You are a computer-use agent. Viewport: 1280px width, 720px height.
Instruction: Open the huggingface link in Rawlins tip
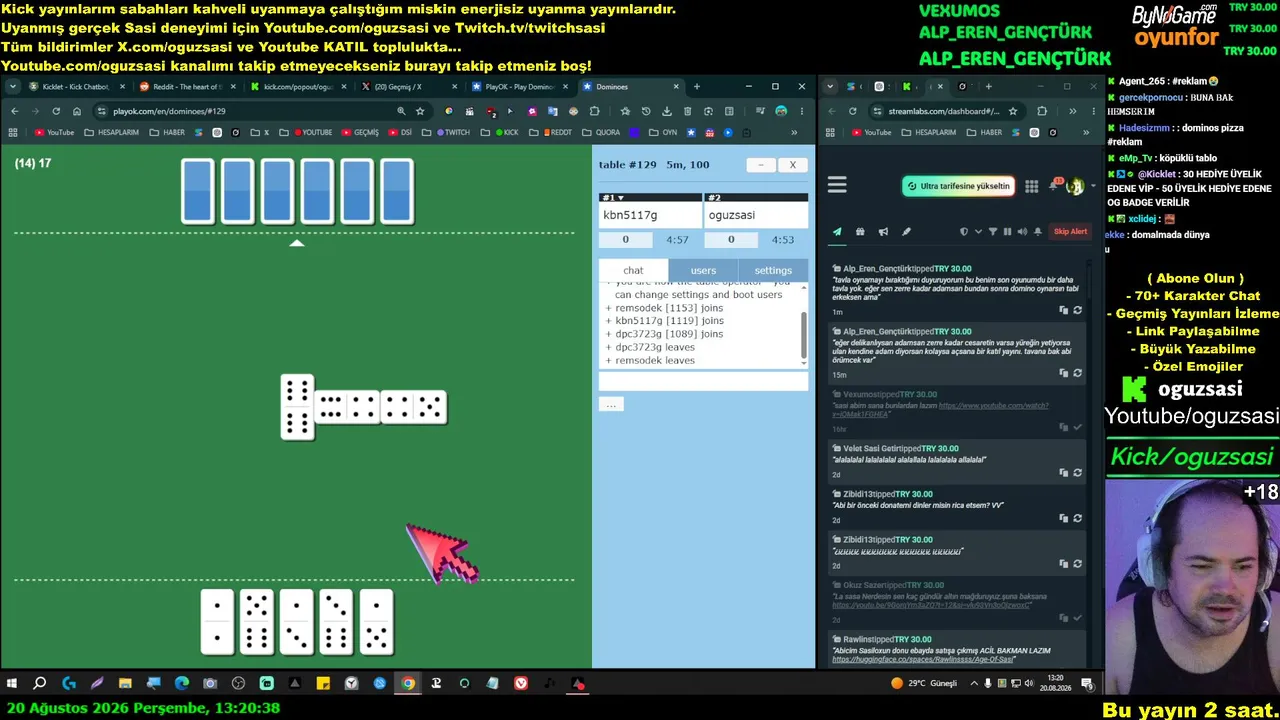tap(923, 660)
